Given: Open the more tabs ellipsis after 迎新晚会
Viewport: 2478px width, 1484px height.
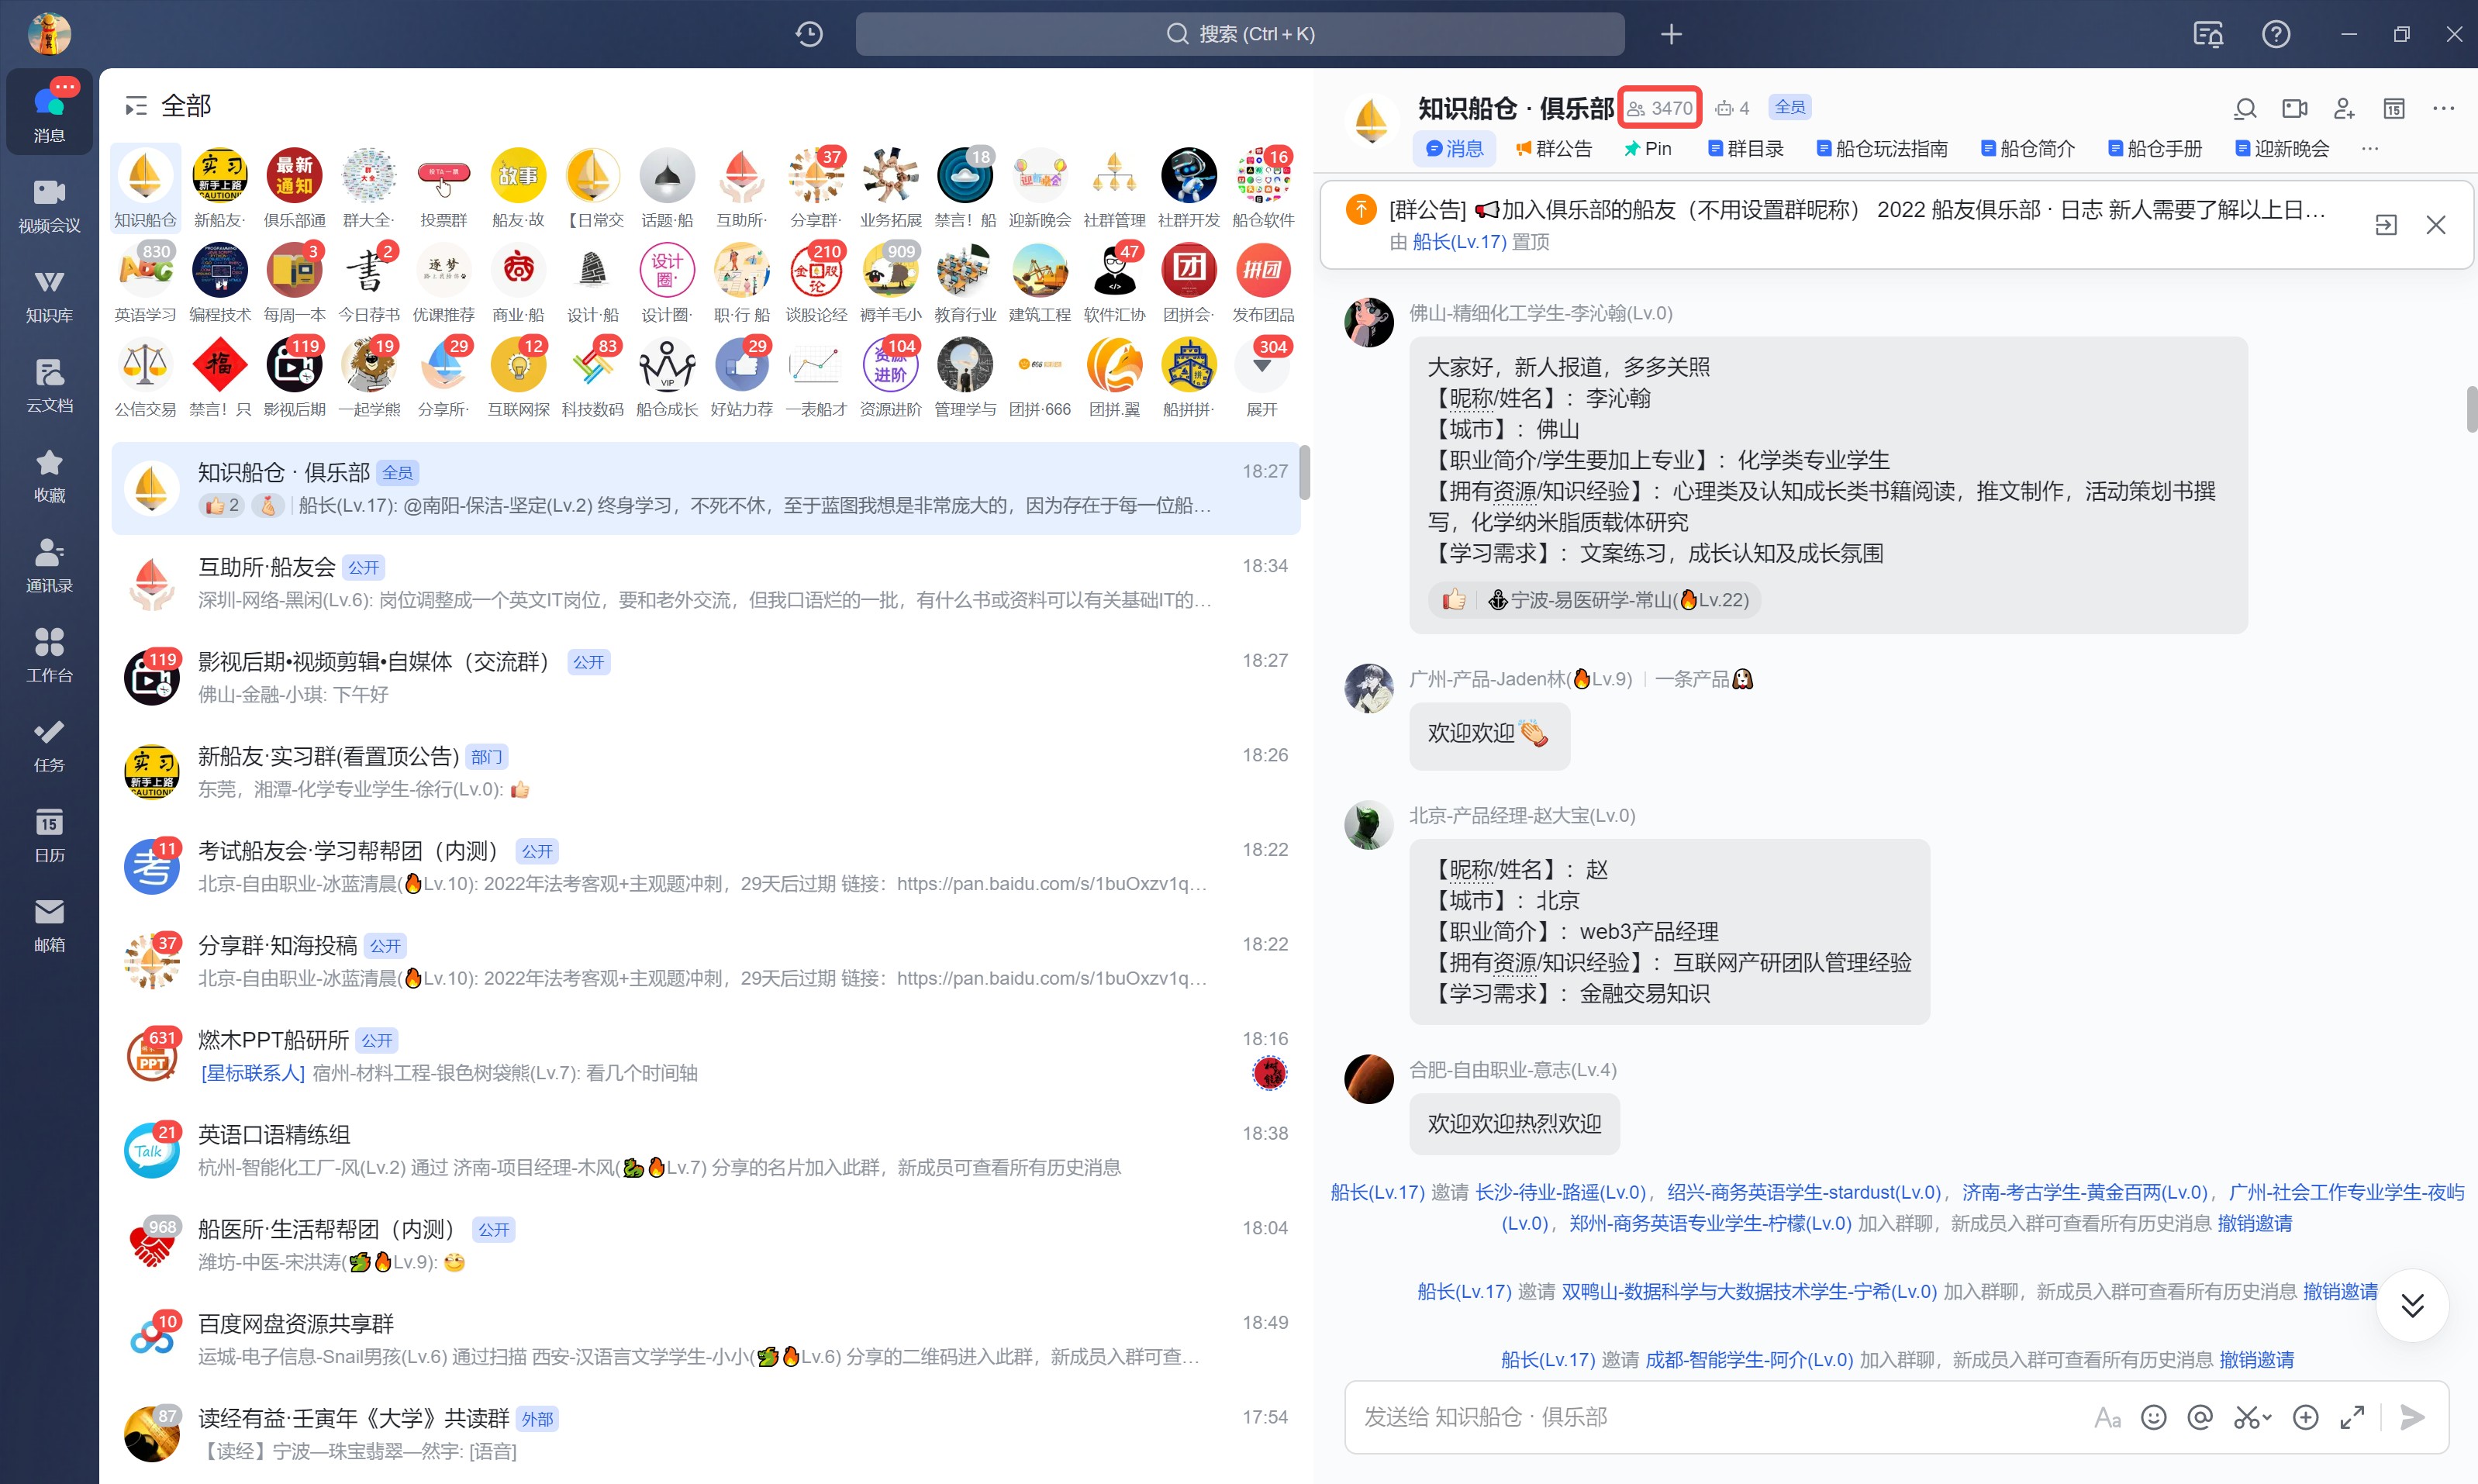Looking at the screenshot, I should [2369, 149].
